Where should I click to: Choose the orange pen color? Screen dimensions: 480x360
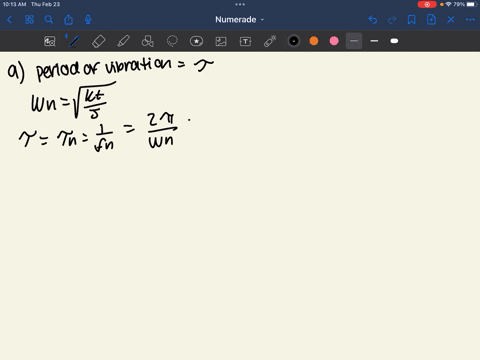(x=314, y=41)
